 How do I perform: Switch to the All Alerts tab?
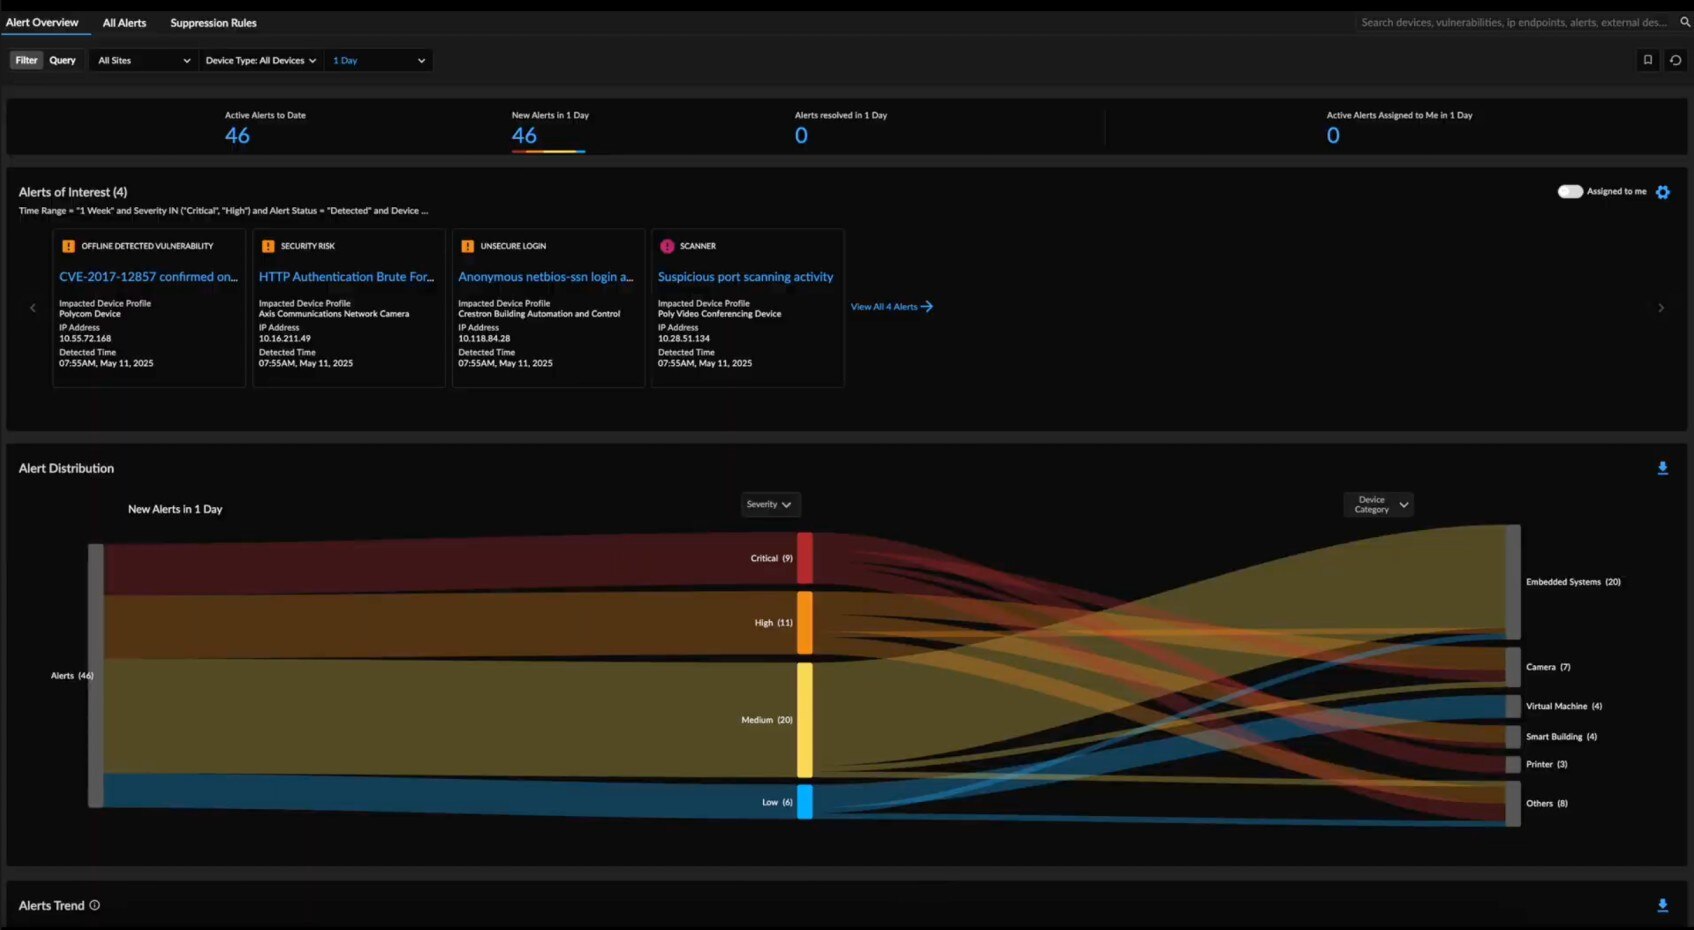pos(123,22)
